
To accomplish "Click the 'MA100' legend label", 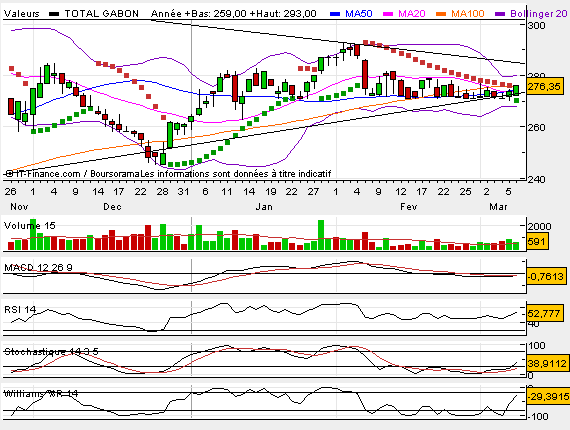I will click(x=467, y=14).
